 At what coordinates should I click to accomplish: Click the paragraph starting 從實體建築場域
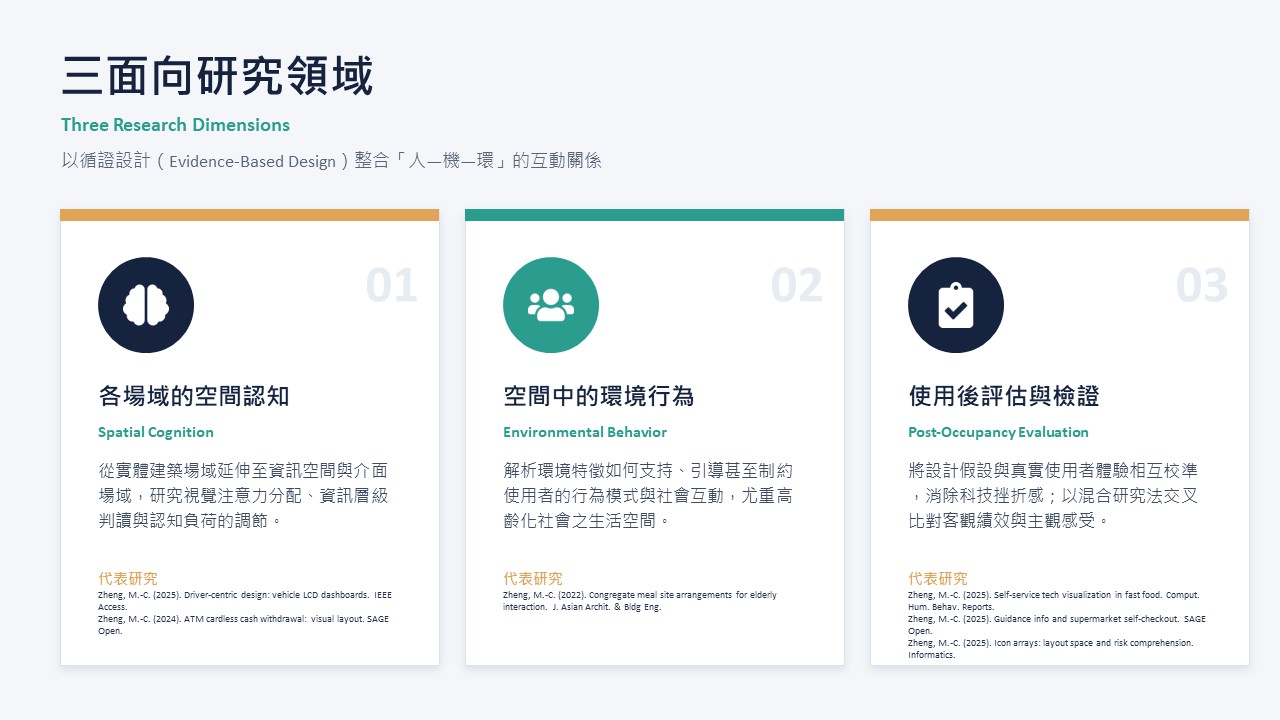(243, 495)
